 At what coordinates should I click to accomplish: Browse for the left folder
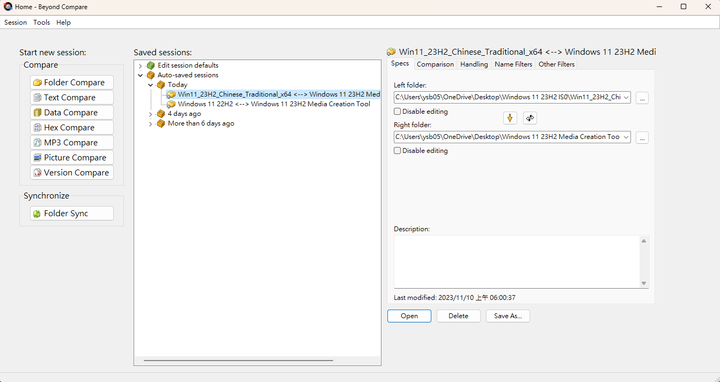(642, 98)
